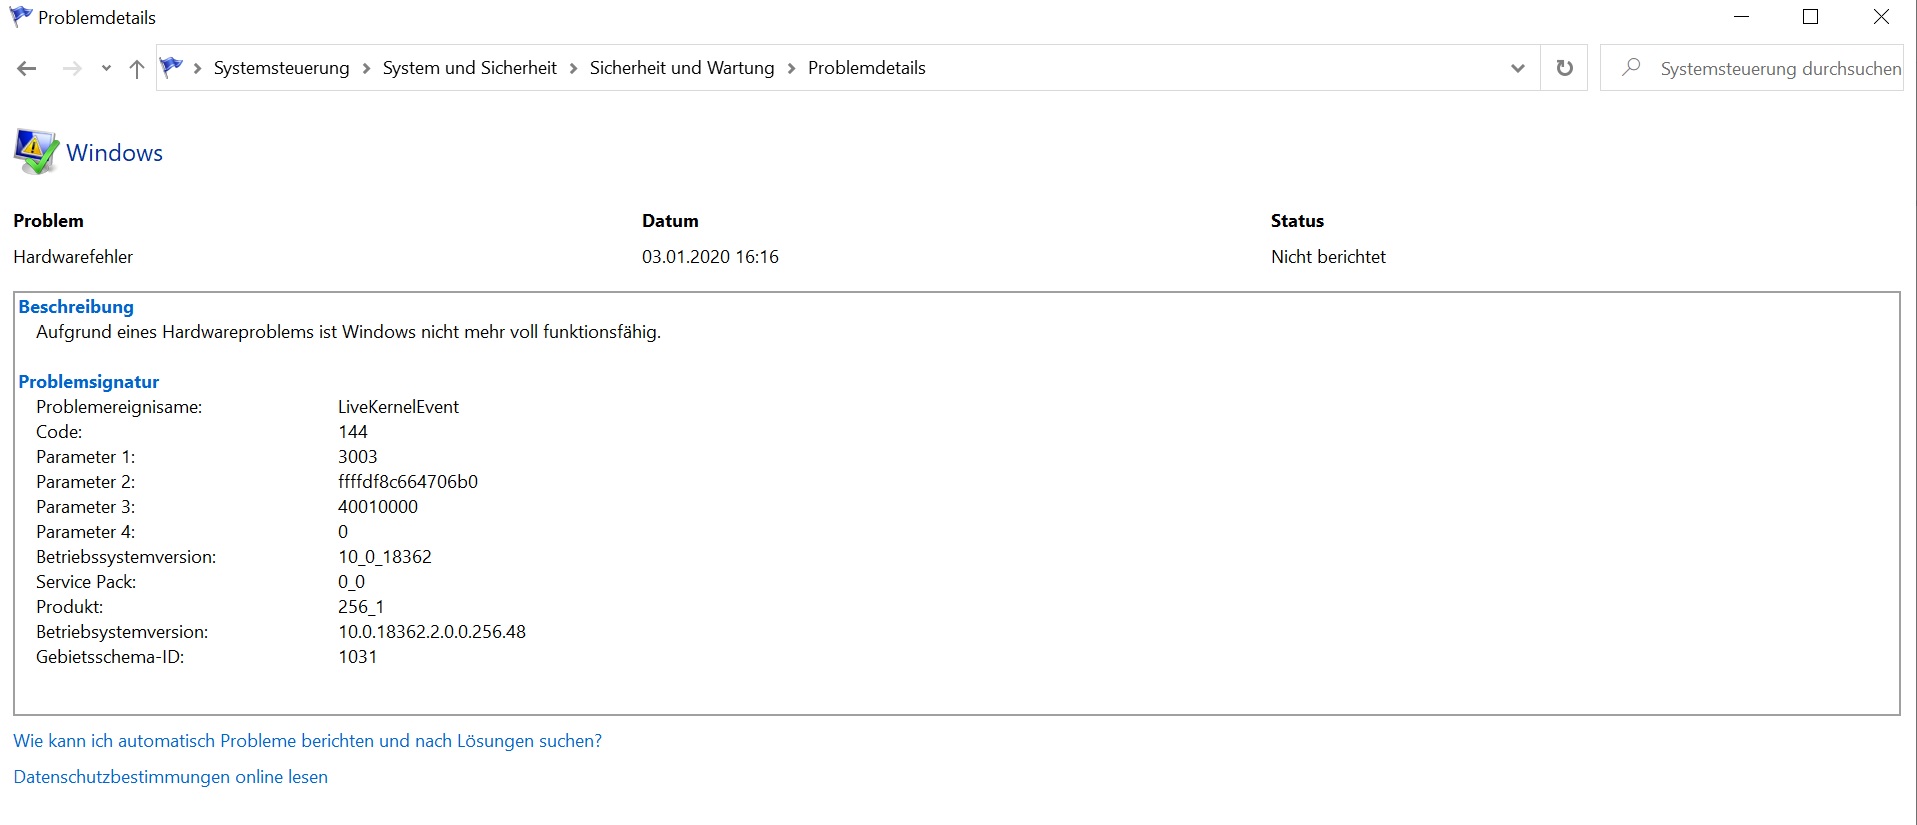
Task: Click the Beschreibung section heading
Action: 76,307
